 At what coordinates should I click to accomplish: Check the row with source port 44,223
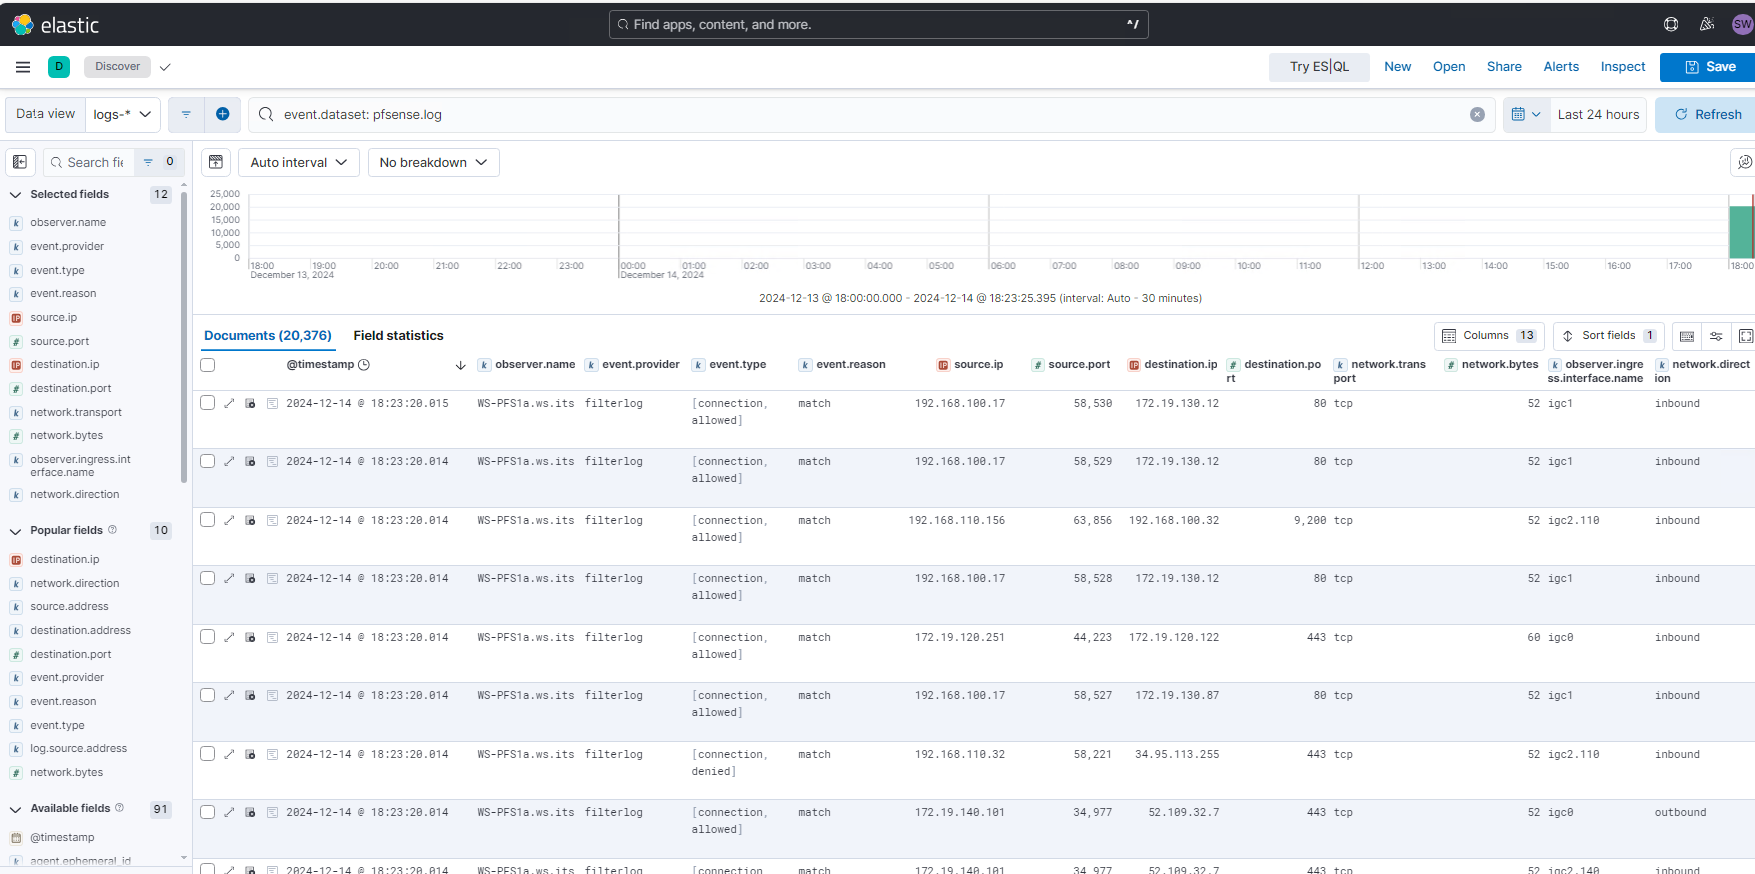coord(208,637)
